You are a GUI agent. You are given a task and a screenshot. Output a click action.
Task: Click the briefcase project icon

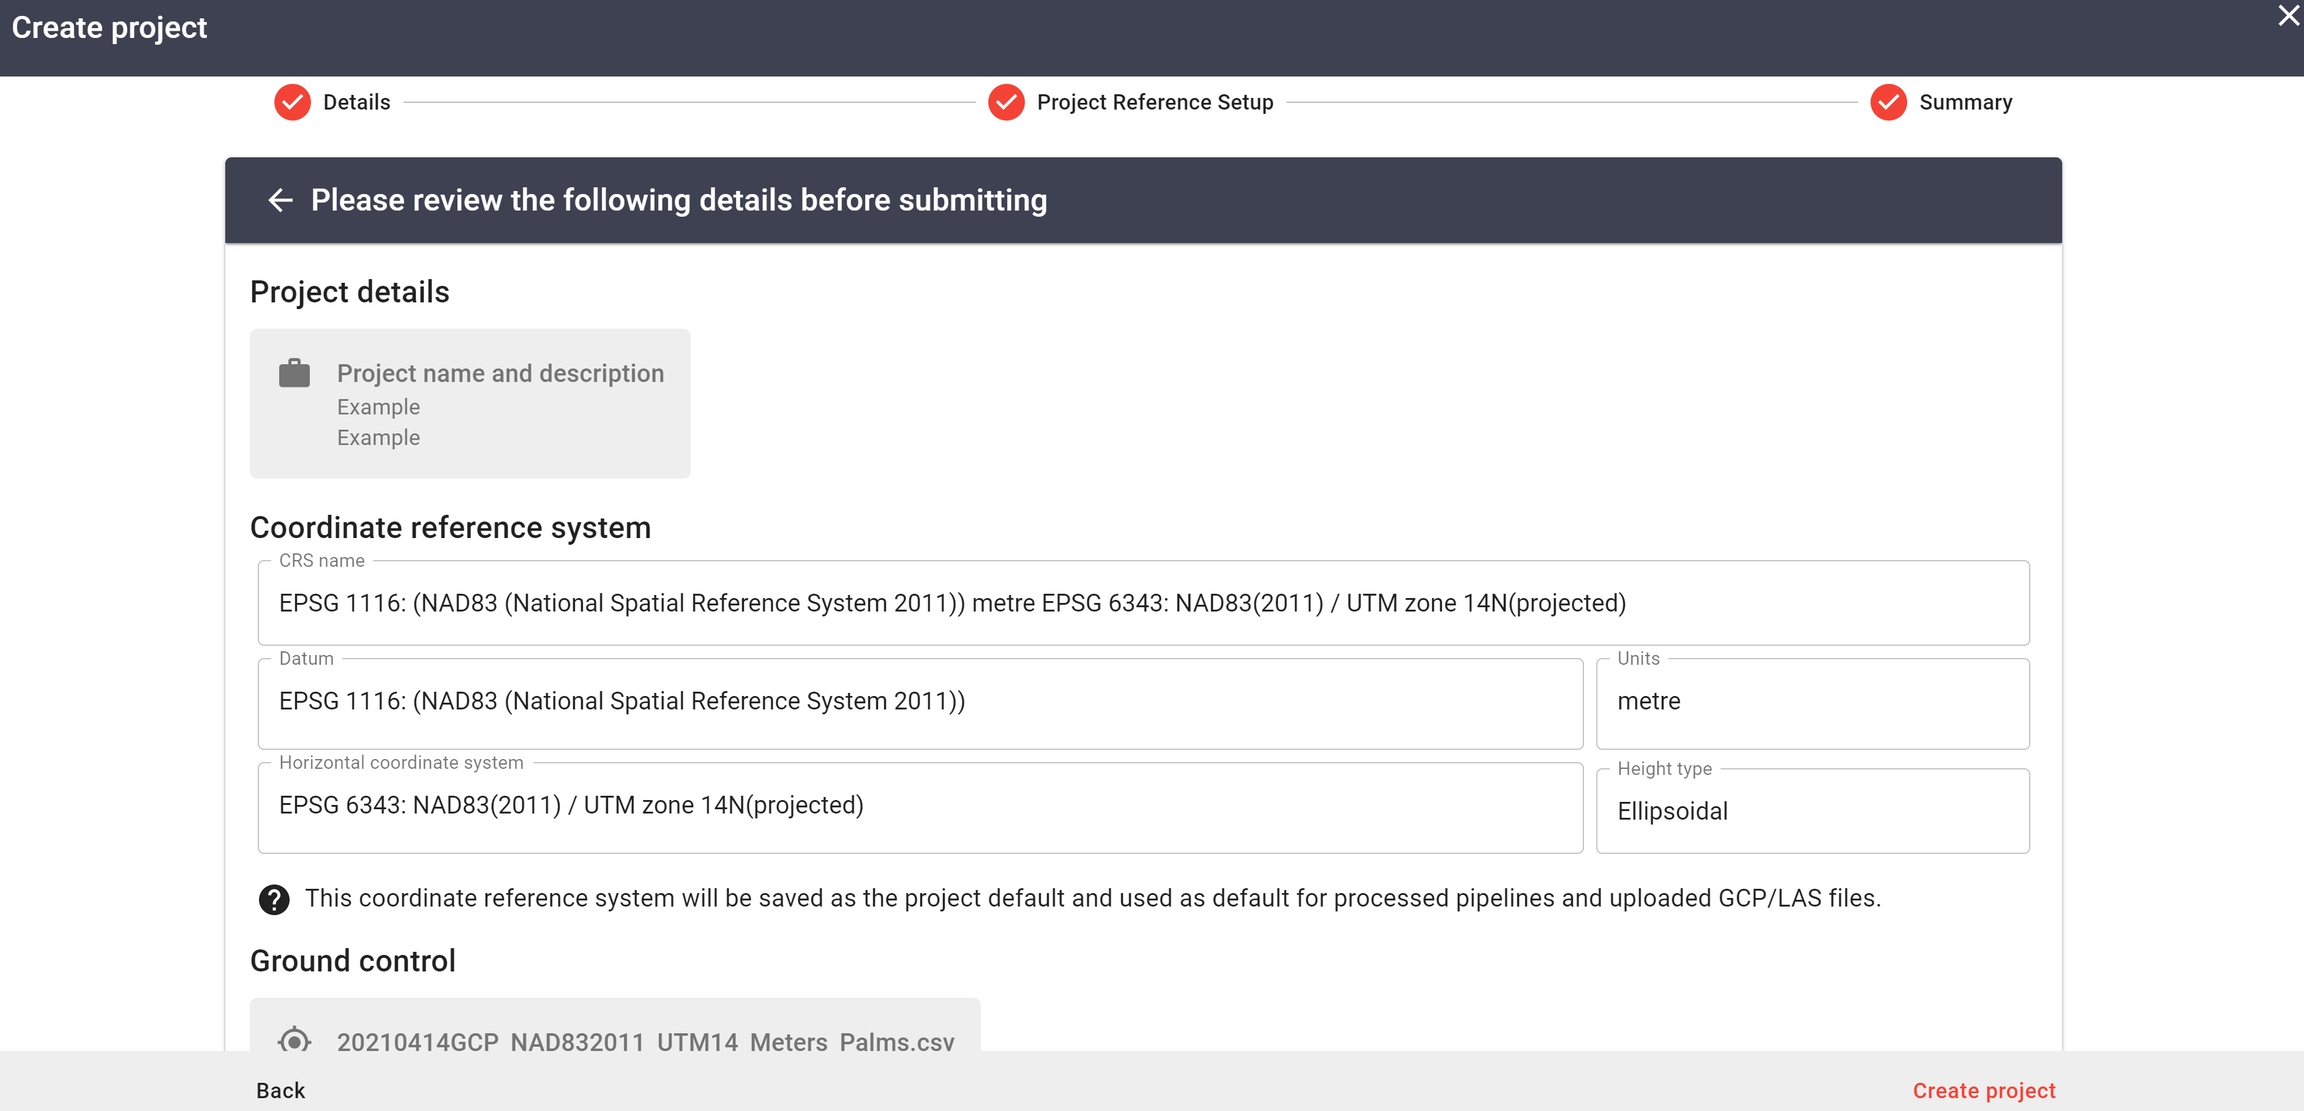point(294,374)
